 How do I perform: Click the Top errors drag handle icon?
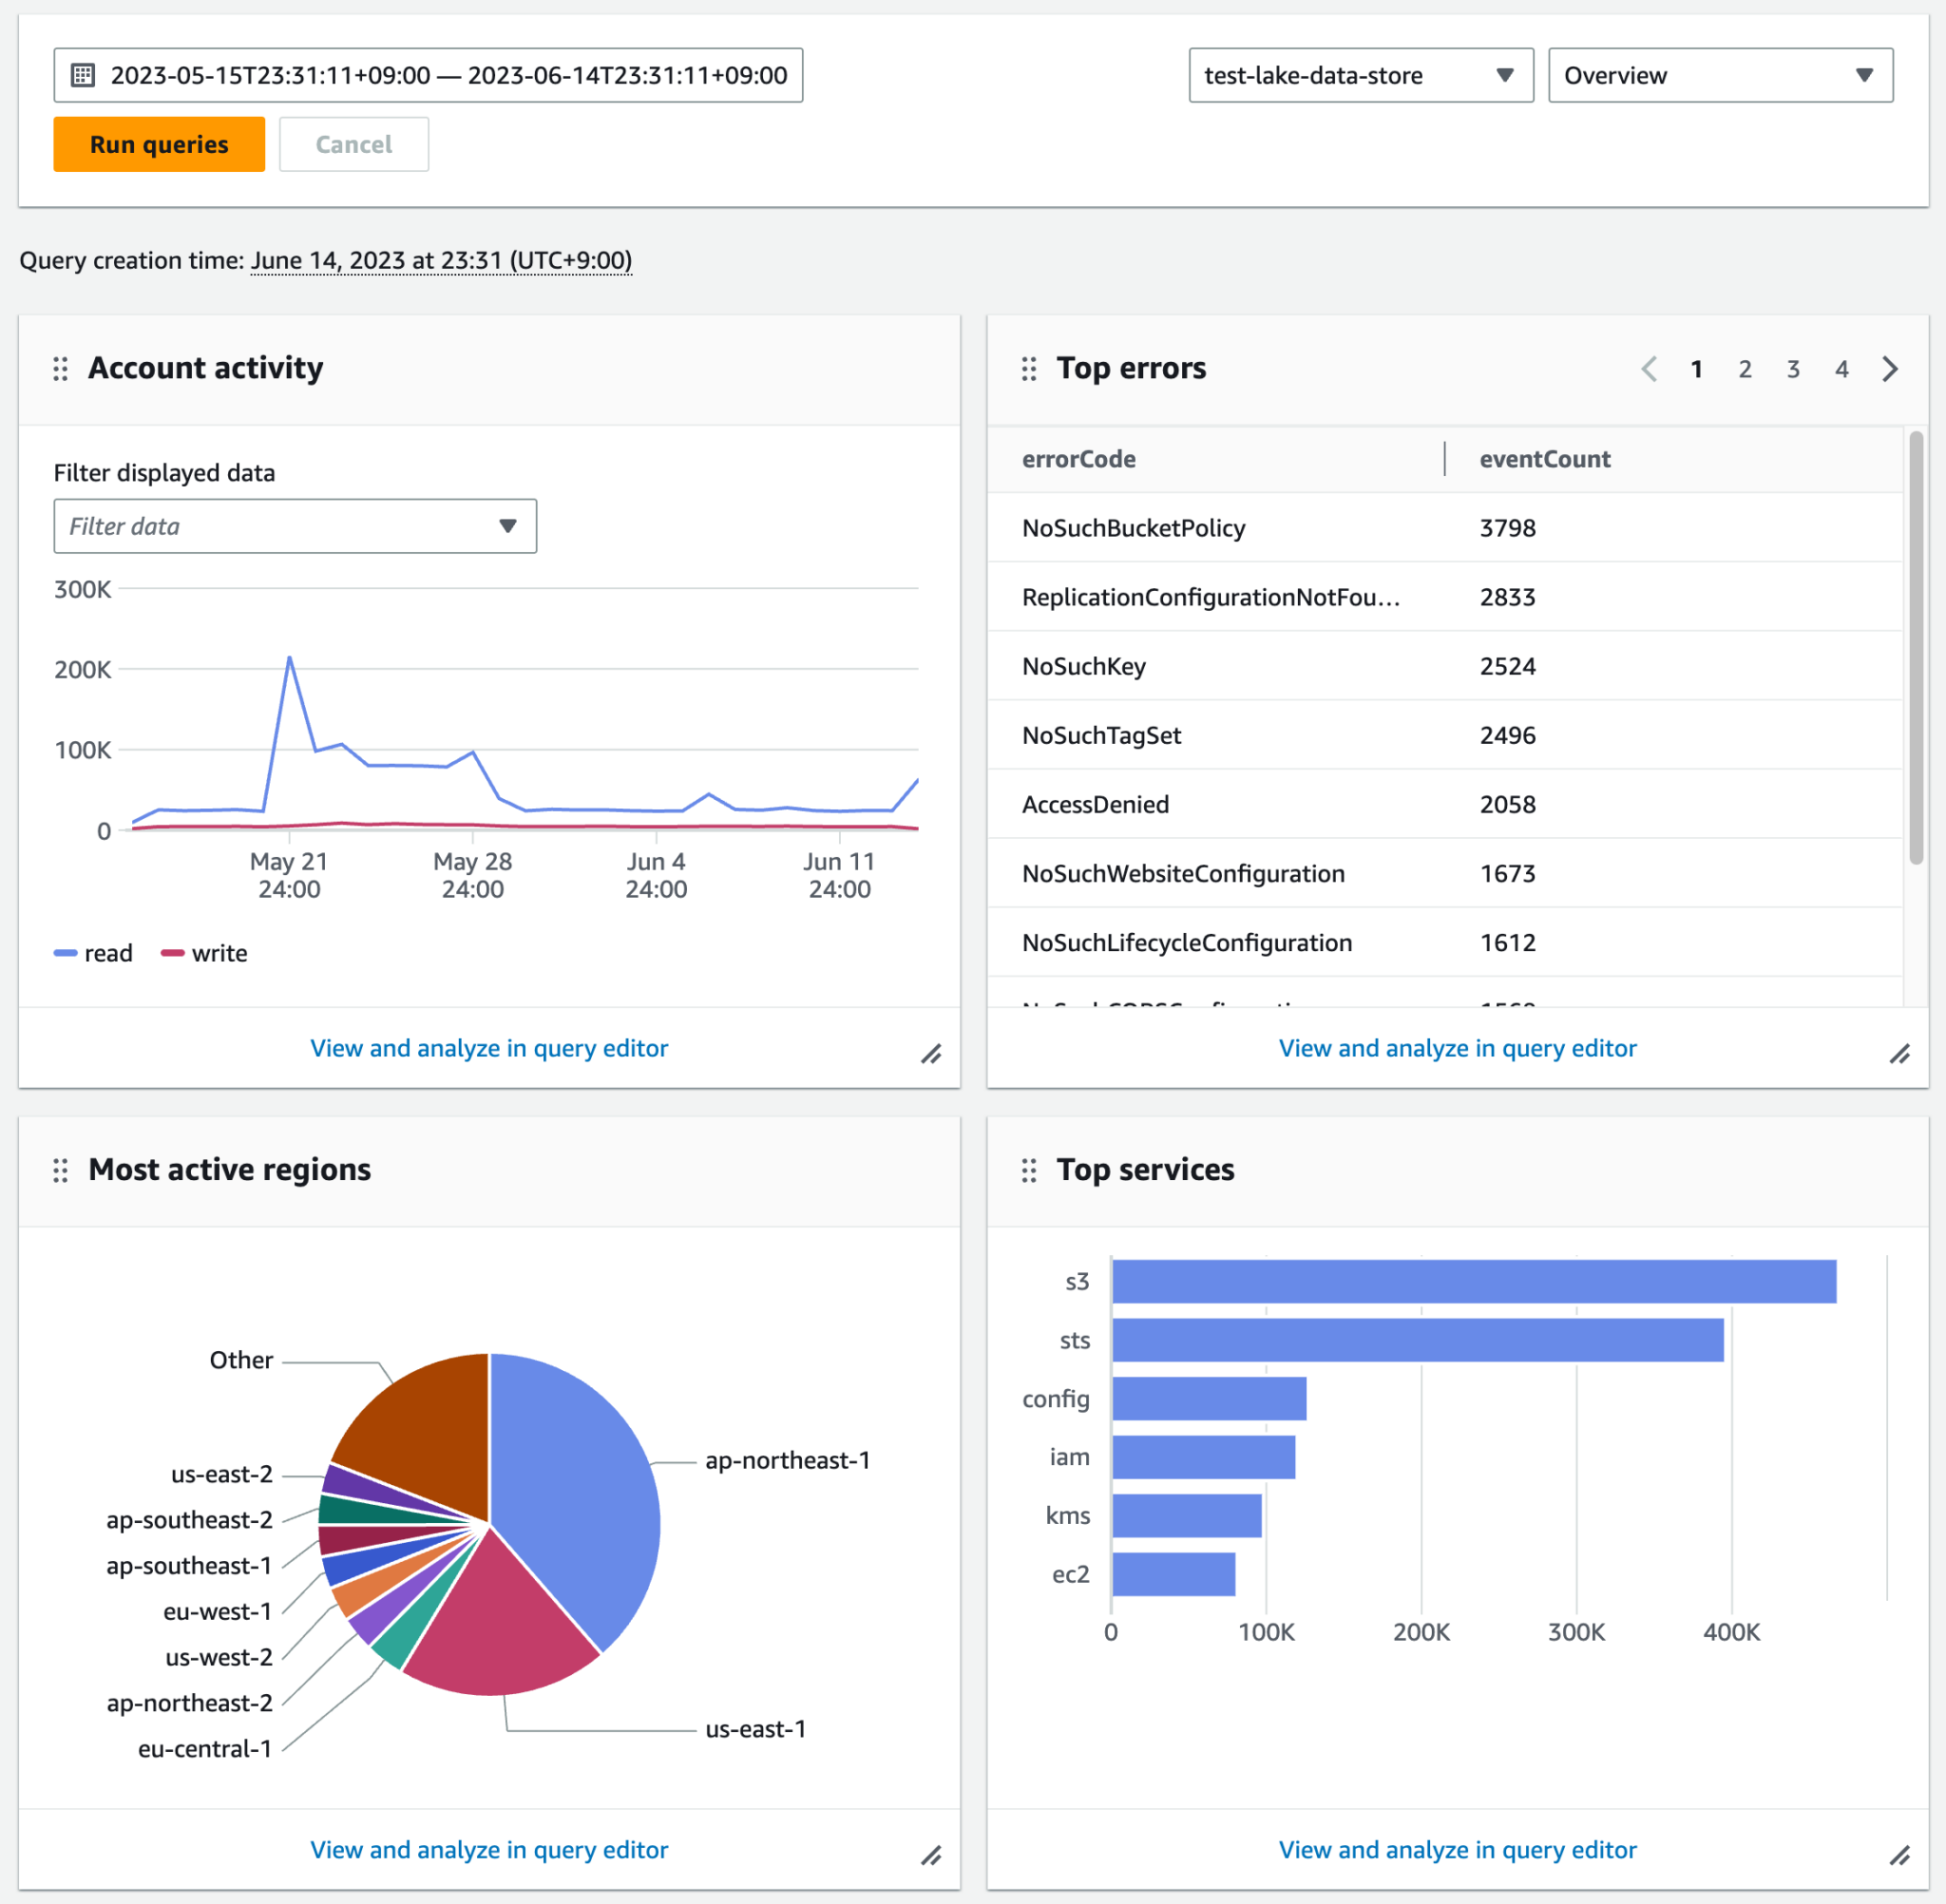[1029, 369]
